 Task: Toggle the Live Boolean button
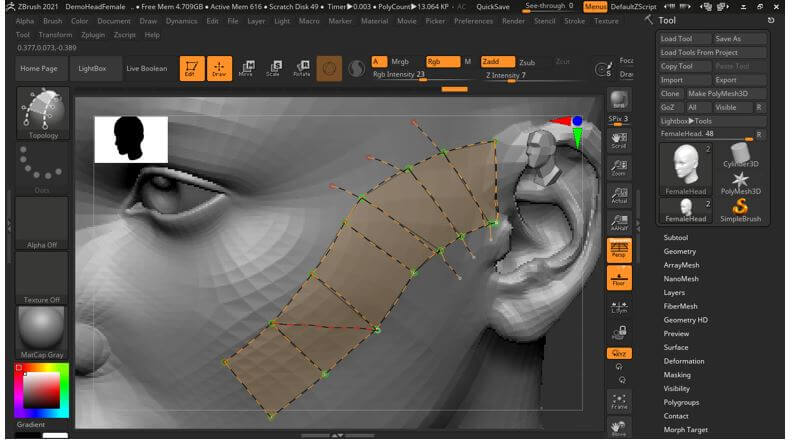pyautogui.click(x=147, y=68)
